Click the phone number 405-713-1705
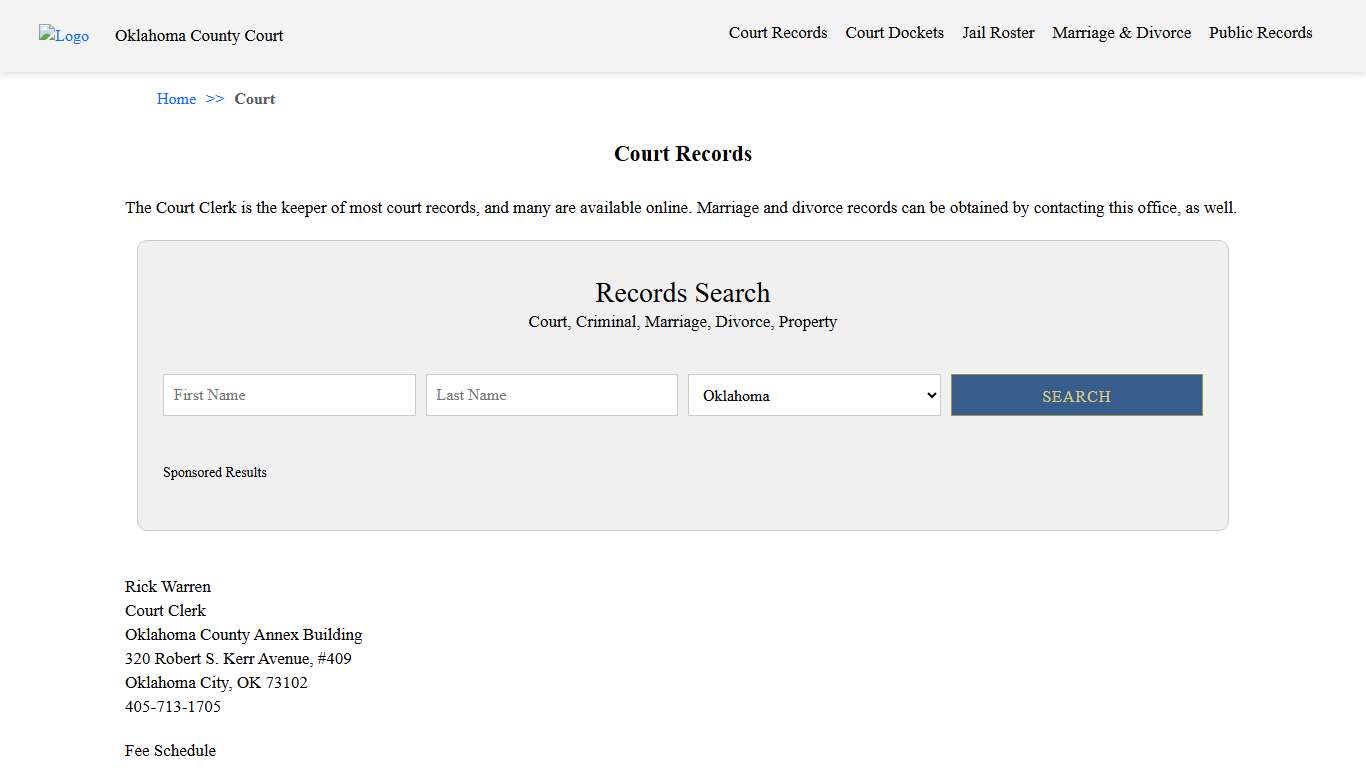Screen dimensions: 1366x768 coord(172,706)
